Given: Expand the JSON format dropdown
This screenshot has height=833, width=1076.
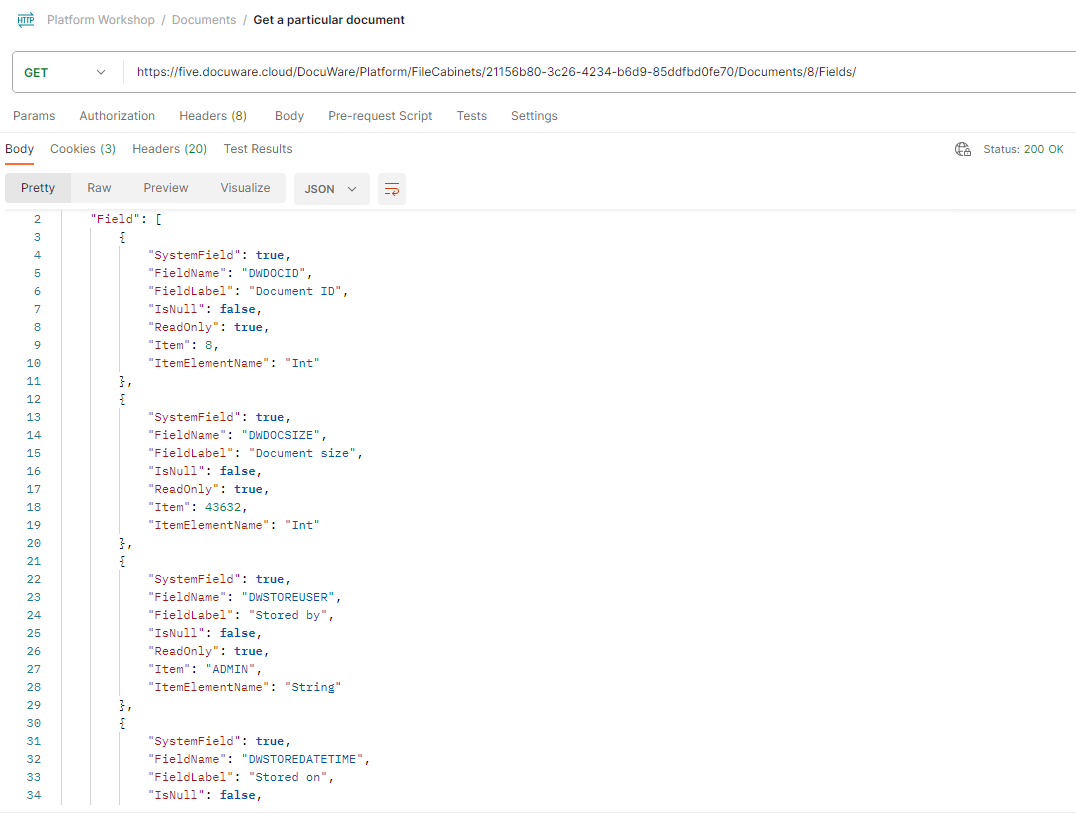Looking at the screenshot, I should pos(331,189).
